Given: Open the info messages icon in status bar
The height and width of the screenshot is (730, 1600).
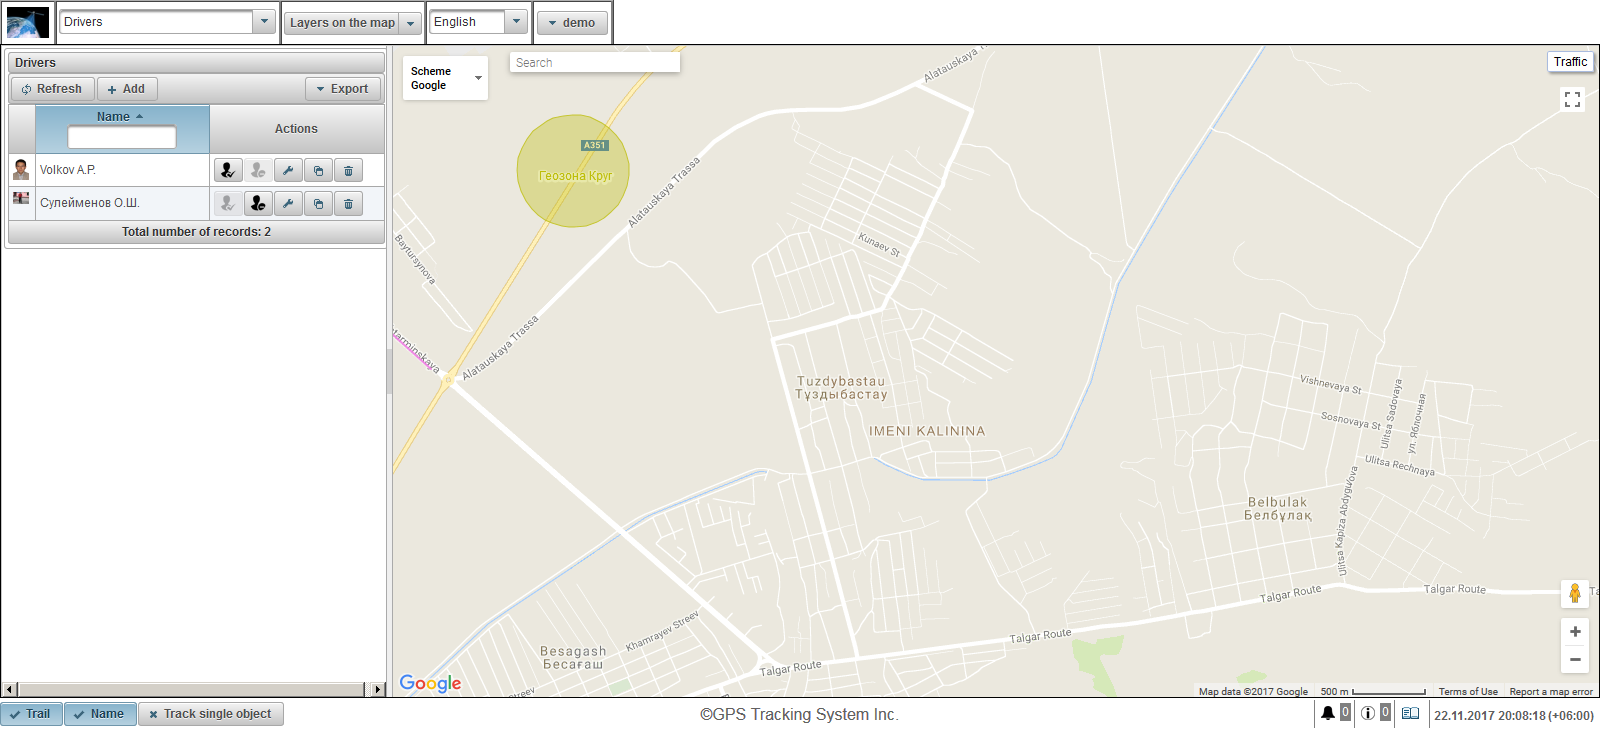Looking at the screenshot, I should [1368, 713].
